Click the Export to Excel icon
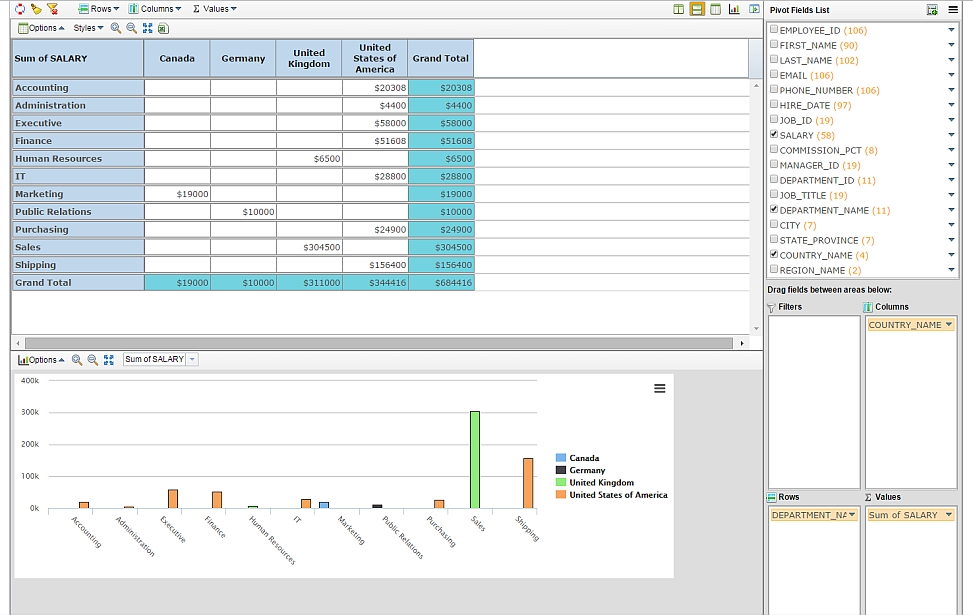 coord(163,28)
